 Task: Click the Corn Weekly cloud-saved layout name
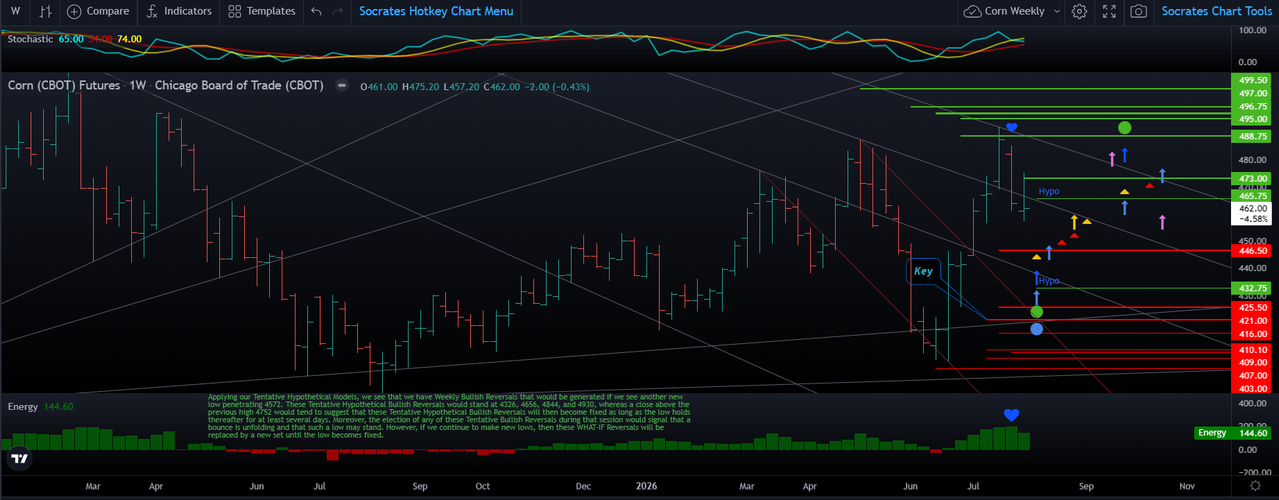click(x=1005, y=11)
